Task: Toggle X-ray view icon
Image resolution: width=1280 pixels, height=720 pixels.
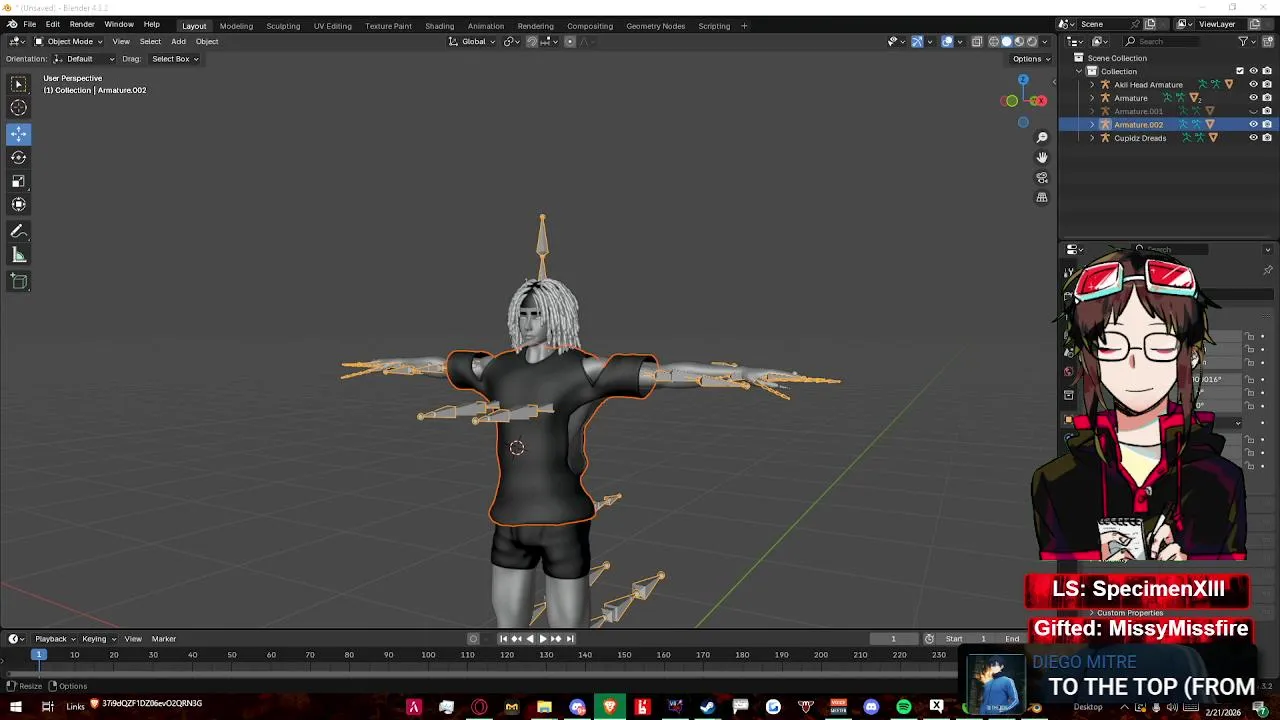Action: pyautogui.click(x=977, y=41)
